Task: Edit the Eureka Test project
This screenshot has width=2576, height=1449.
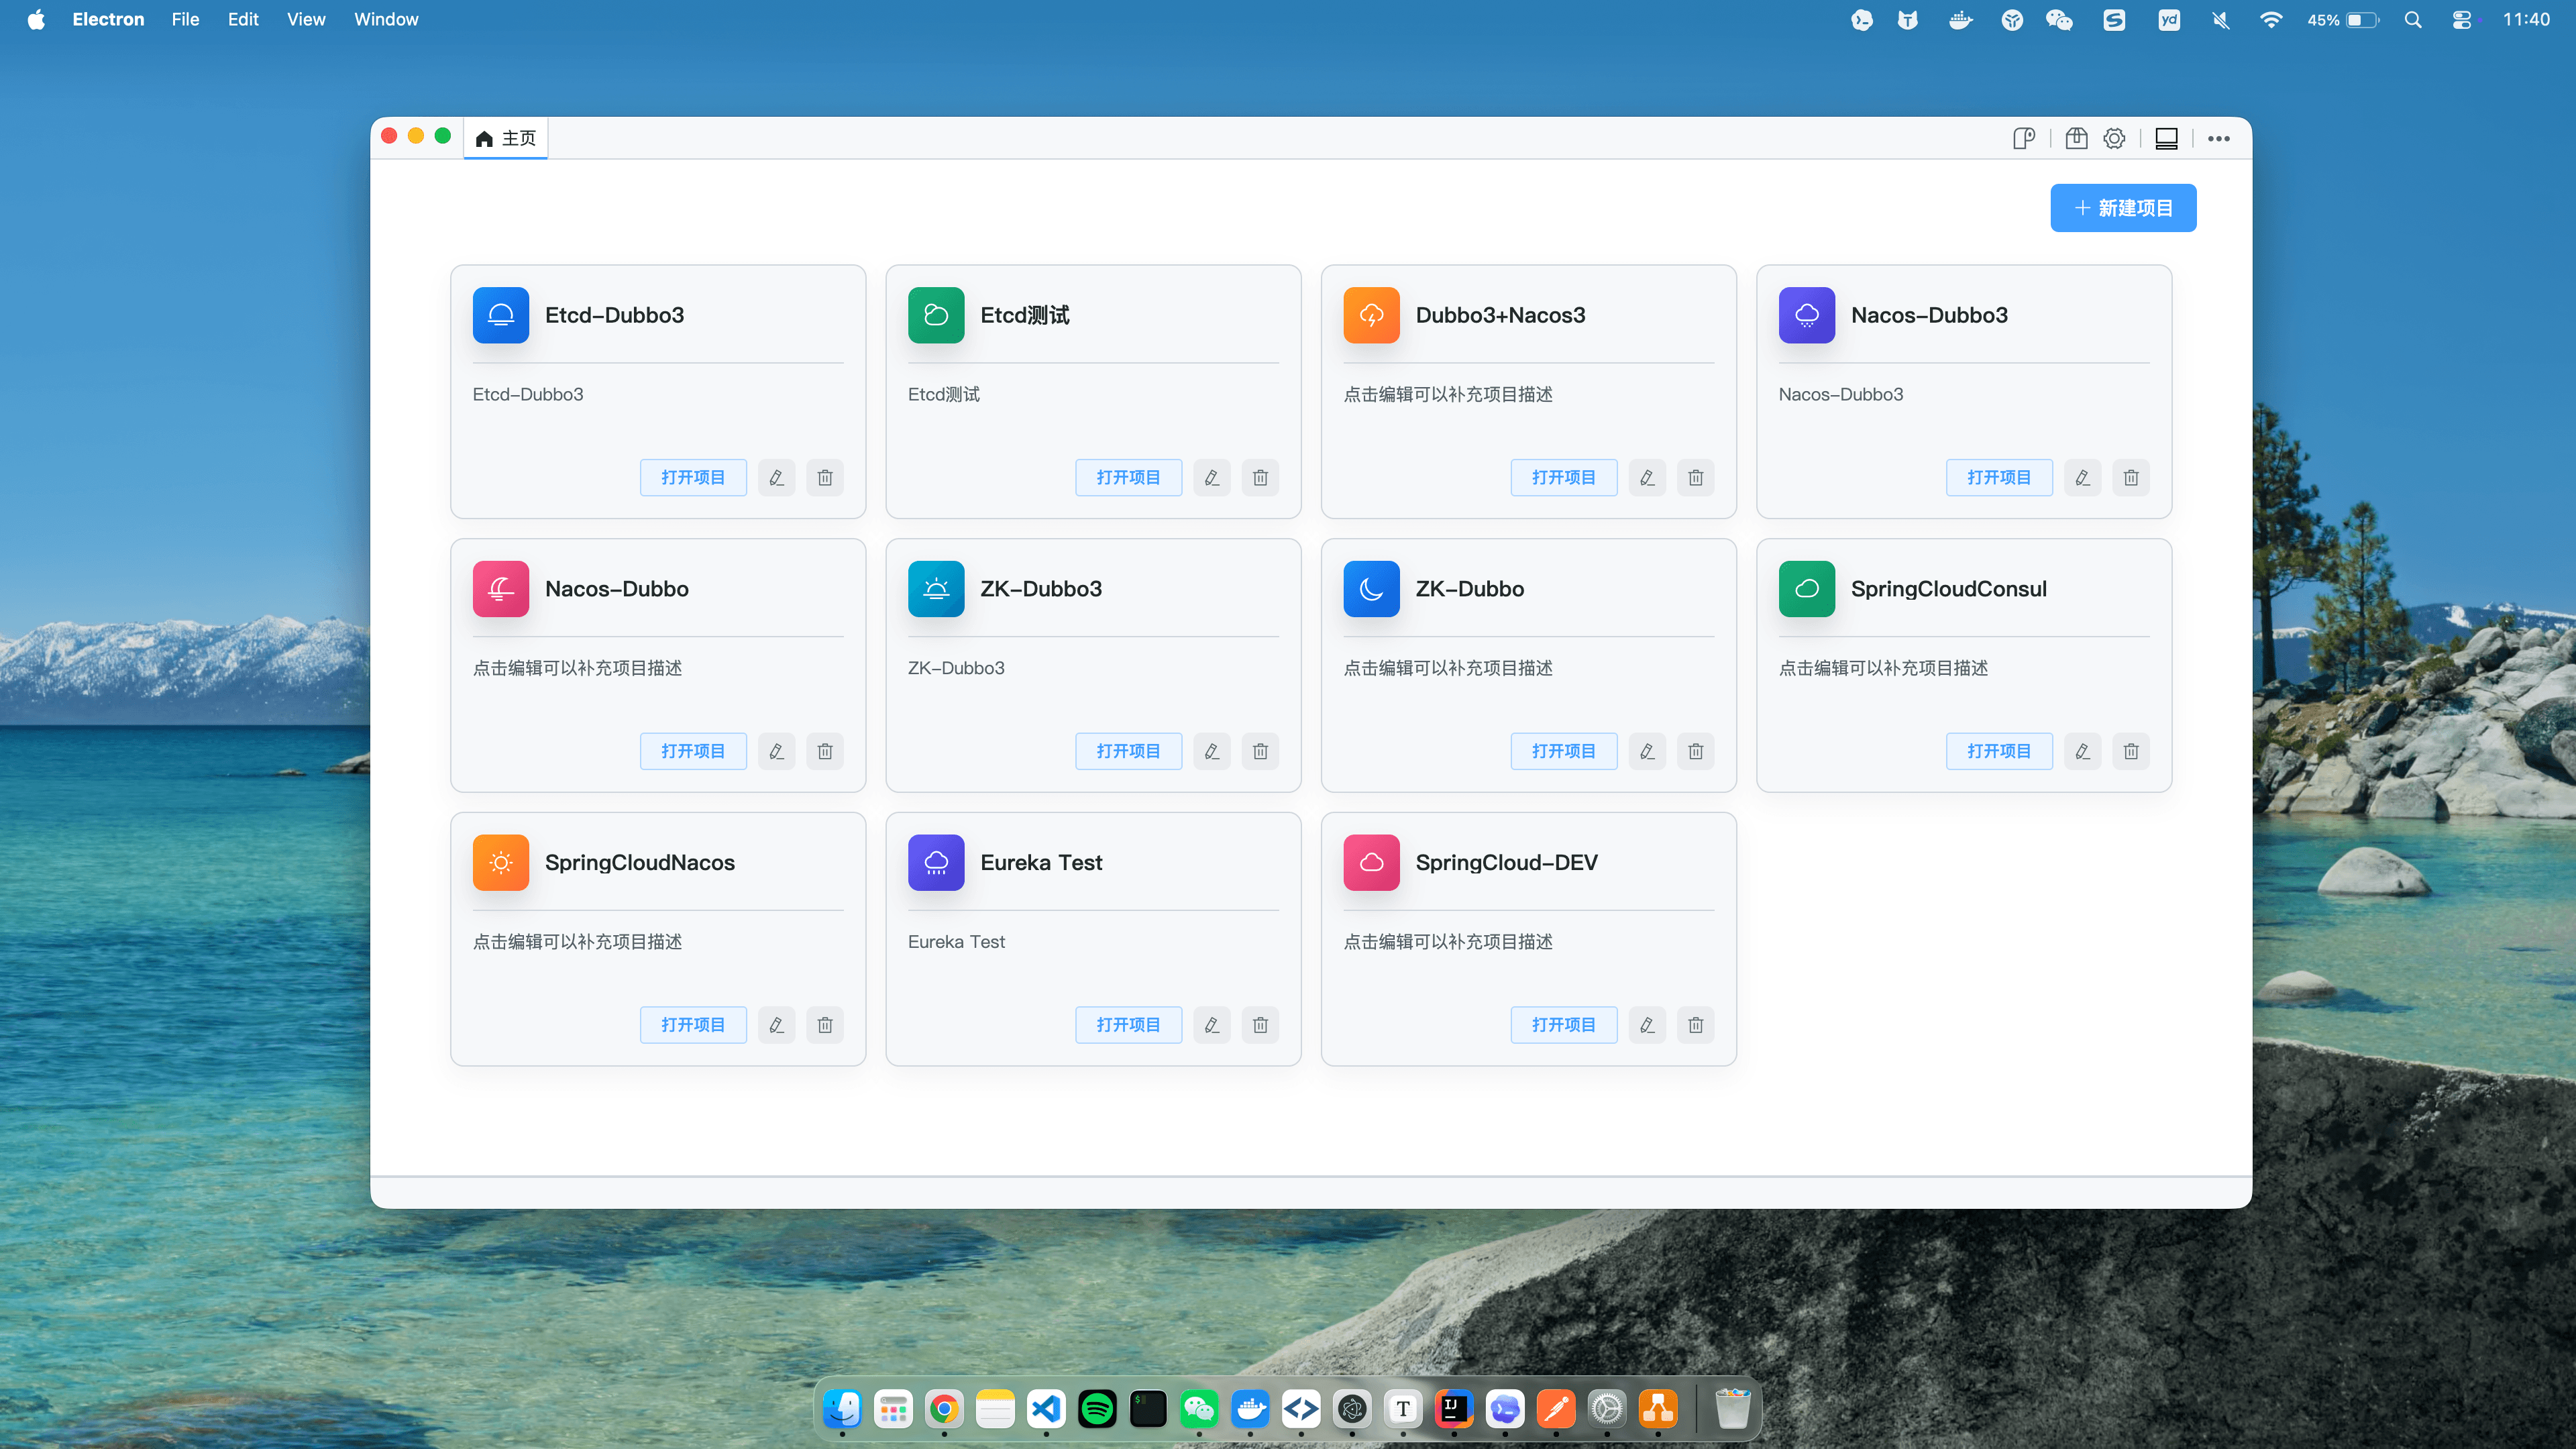Action: pyautogui.click(x=1211, y=1025)
